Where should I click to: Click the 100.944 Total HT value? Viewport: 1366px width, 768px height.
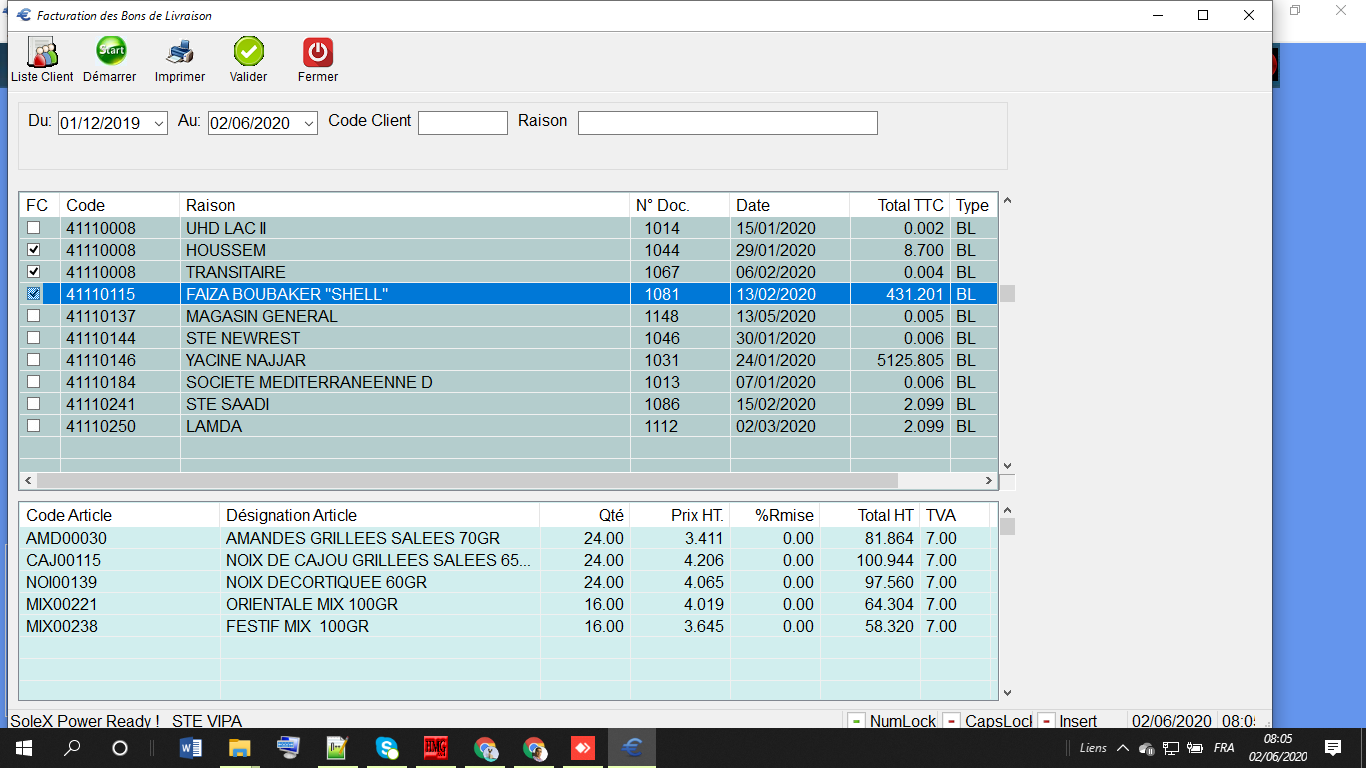point(885,560)
